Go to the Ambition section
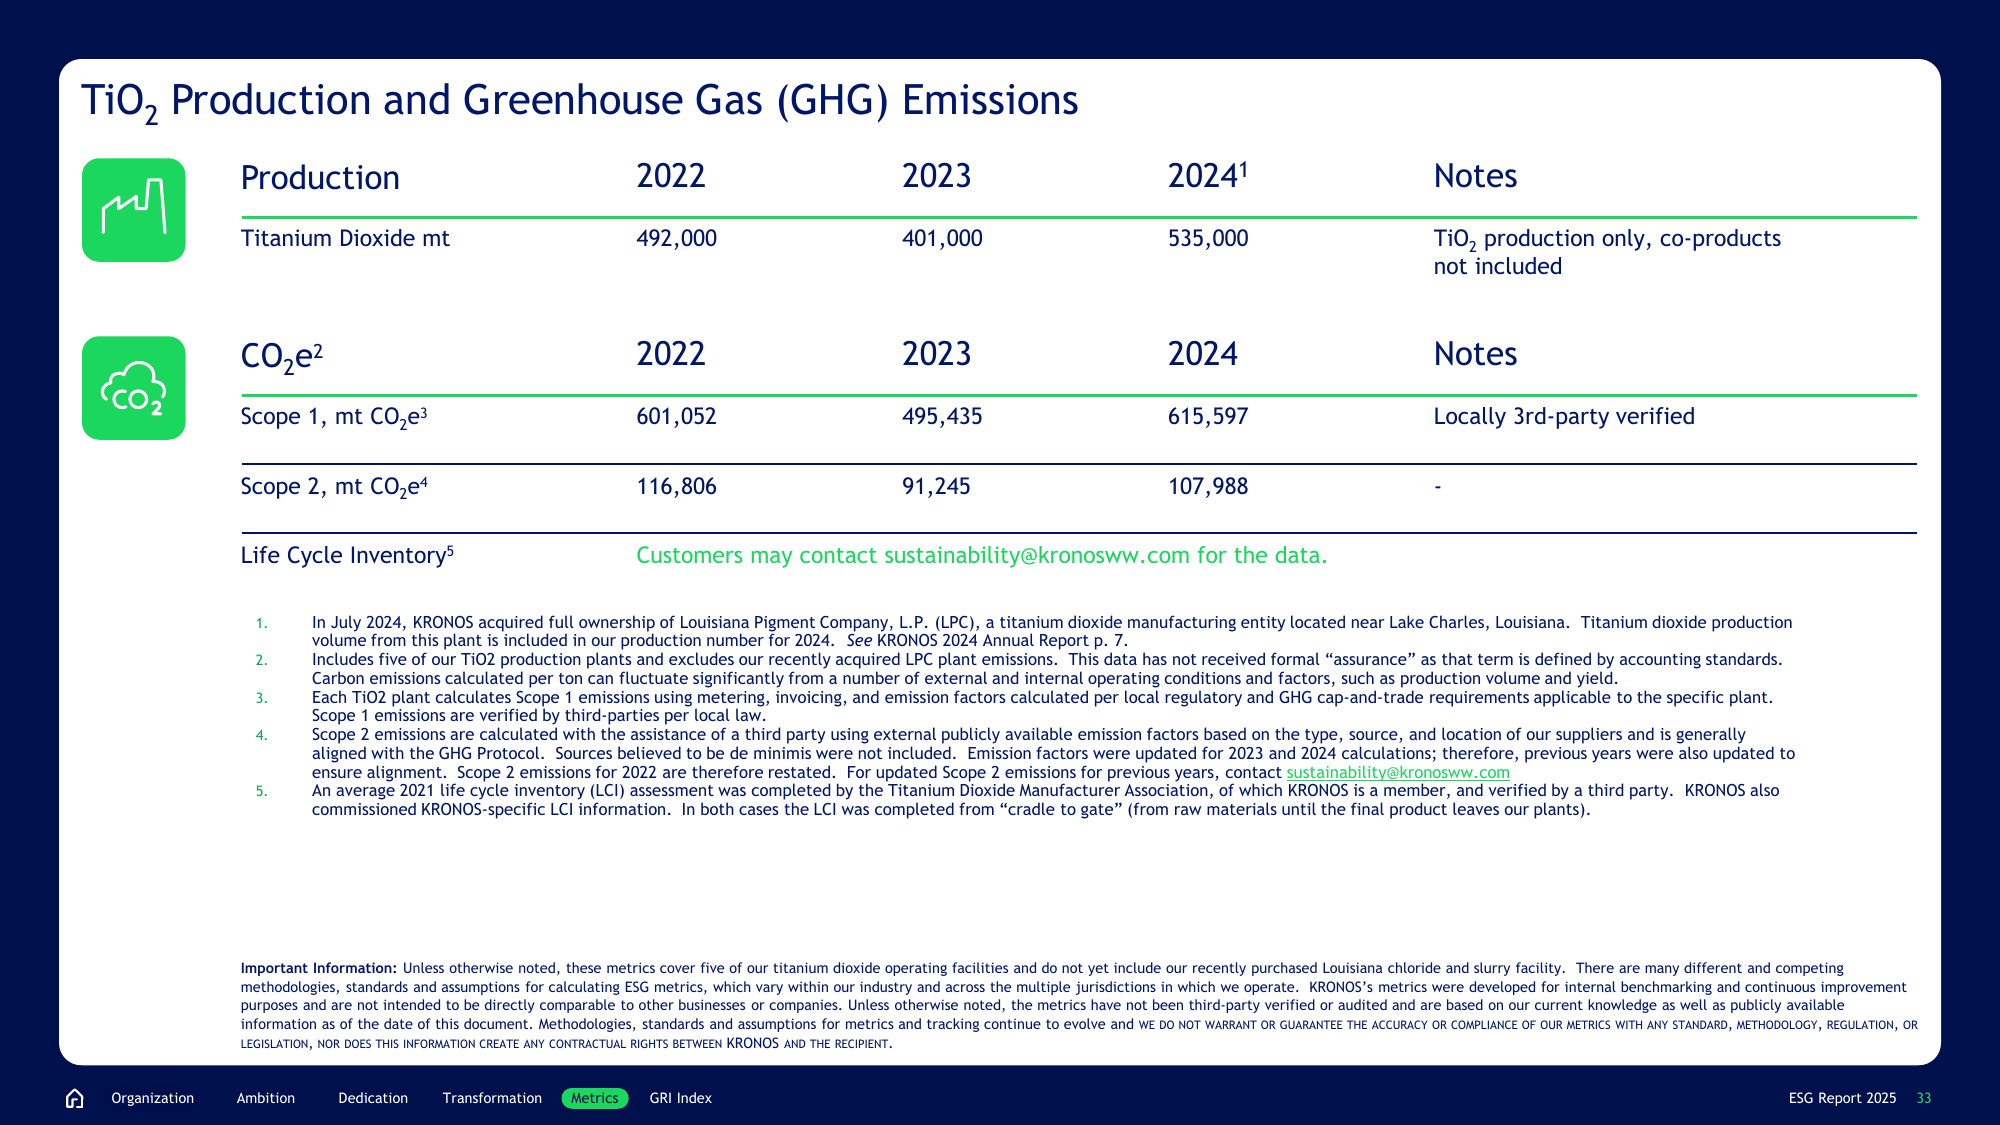 point(266,1098)
